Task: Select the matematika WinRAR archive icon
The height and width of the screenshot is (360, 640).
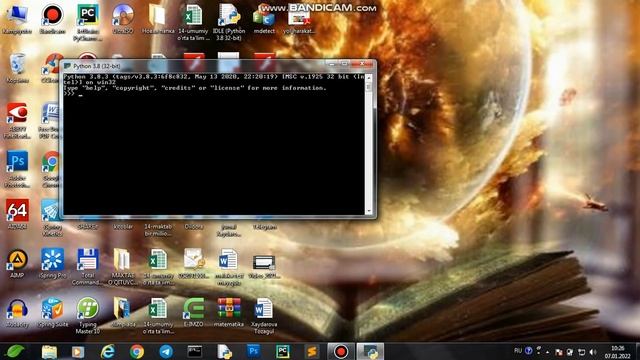Action: point(229,312)
